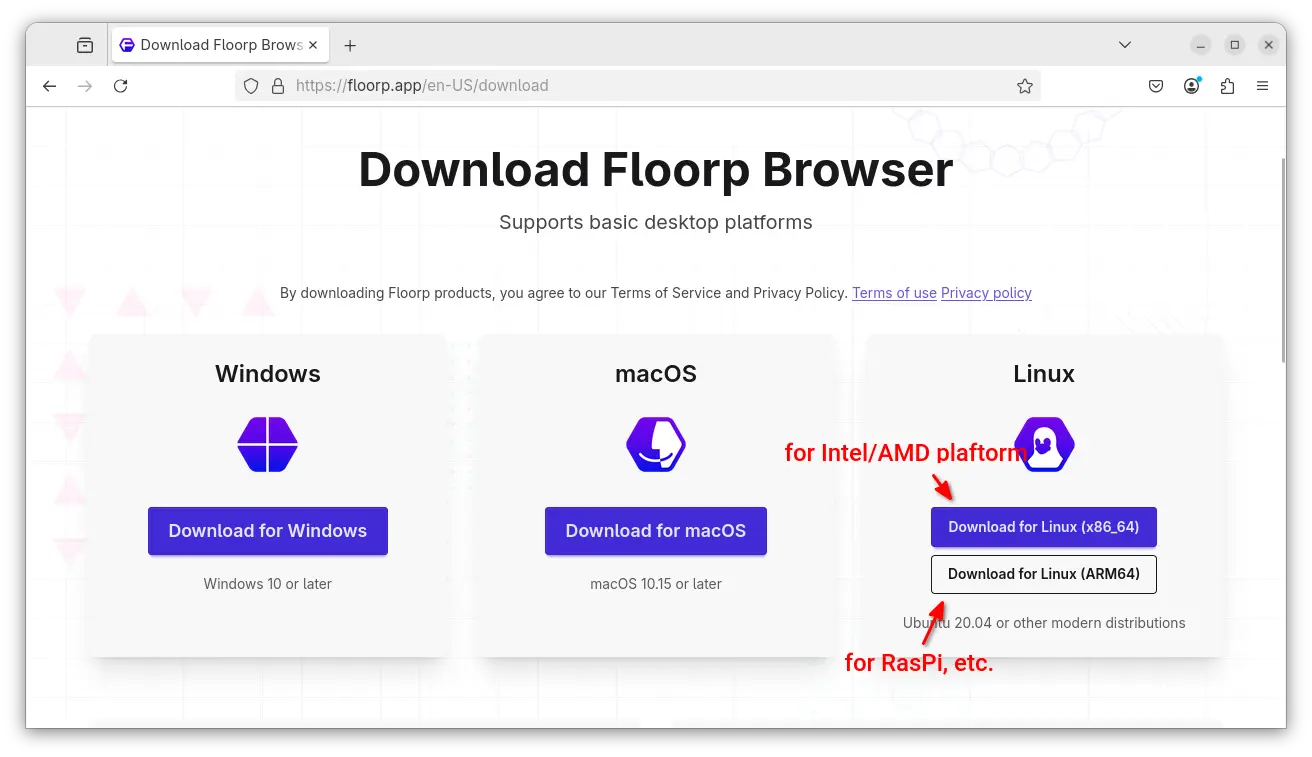1312x757 pixels.
Task: Open the Terms of use link
Action: [894, 293]
